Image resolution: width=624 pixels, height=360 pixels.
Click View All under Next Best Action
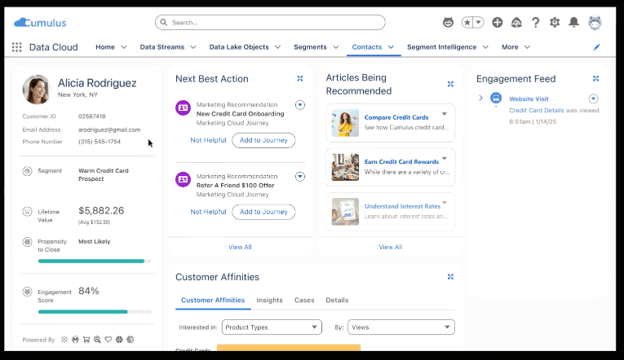pyautogui.click(x=240, y=247)
